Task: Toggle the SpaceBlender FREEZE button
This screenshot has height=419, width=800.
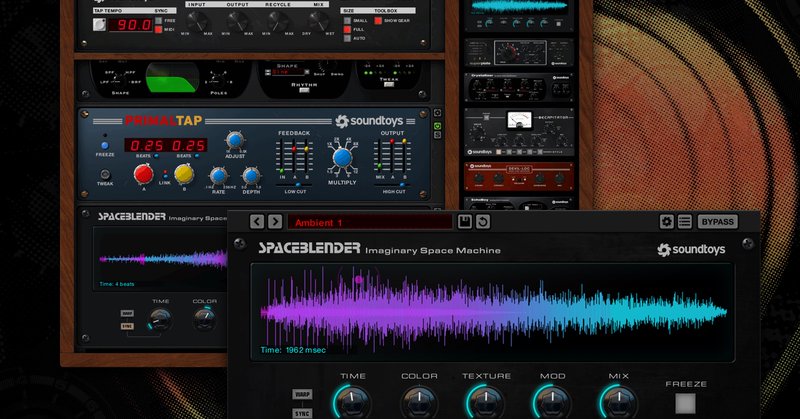Action: coord(685,403)
